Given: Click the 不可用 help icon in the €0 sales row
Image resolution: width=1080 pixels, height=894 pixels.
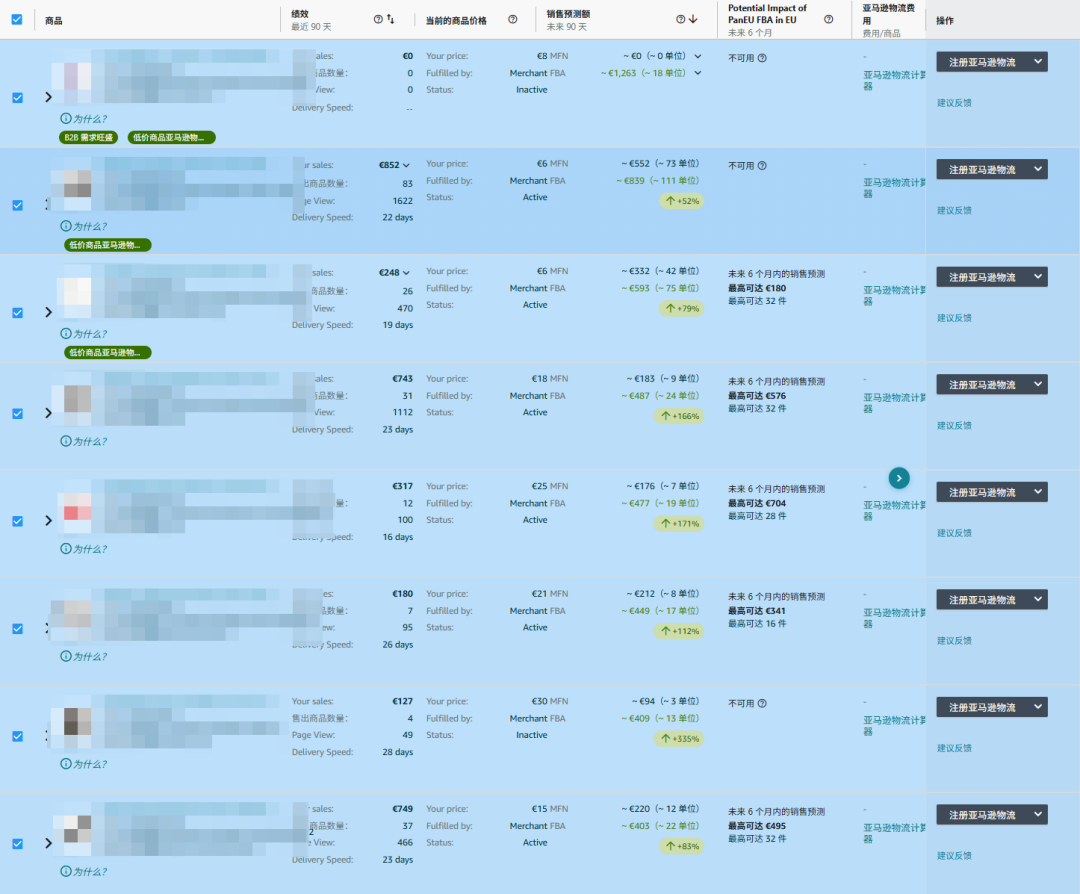Looking at the screenshot, I should 762,58.
